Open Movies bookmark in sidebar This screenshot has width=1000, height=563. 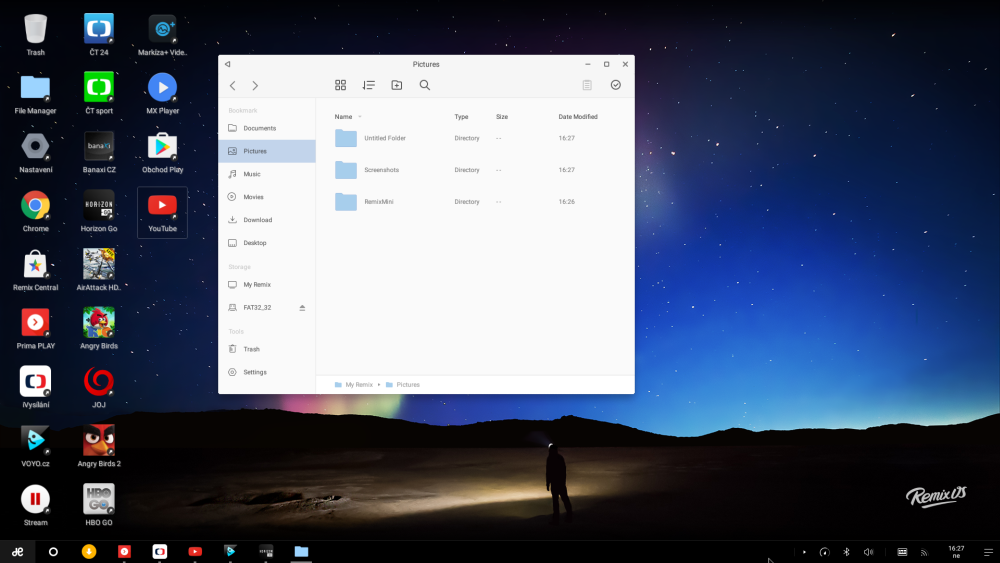click(x=267, y=197)
